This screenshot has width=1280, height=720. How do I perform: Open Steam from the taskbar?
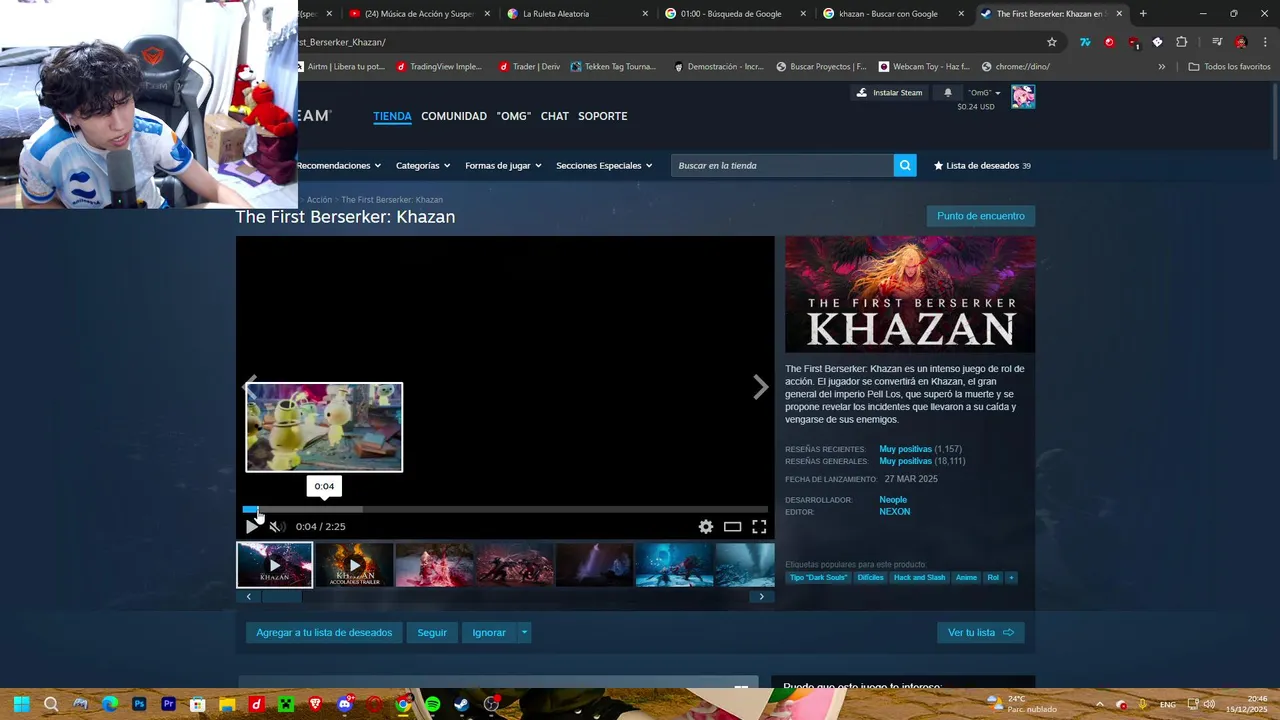pyautogui.click(x=461, y=704)
